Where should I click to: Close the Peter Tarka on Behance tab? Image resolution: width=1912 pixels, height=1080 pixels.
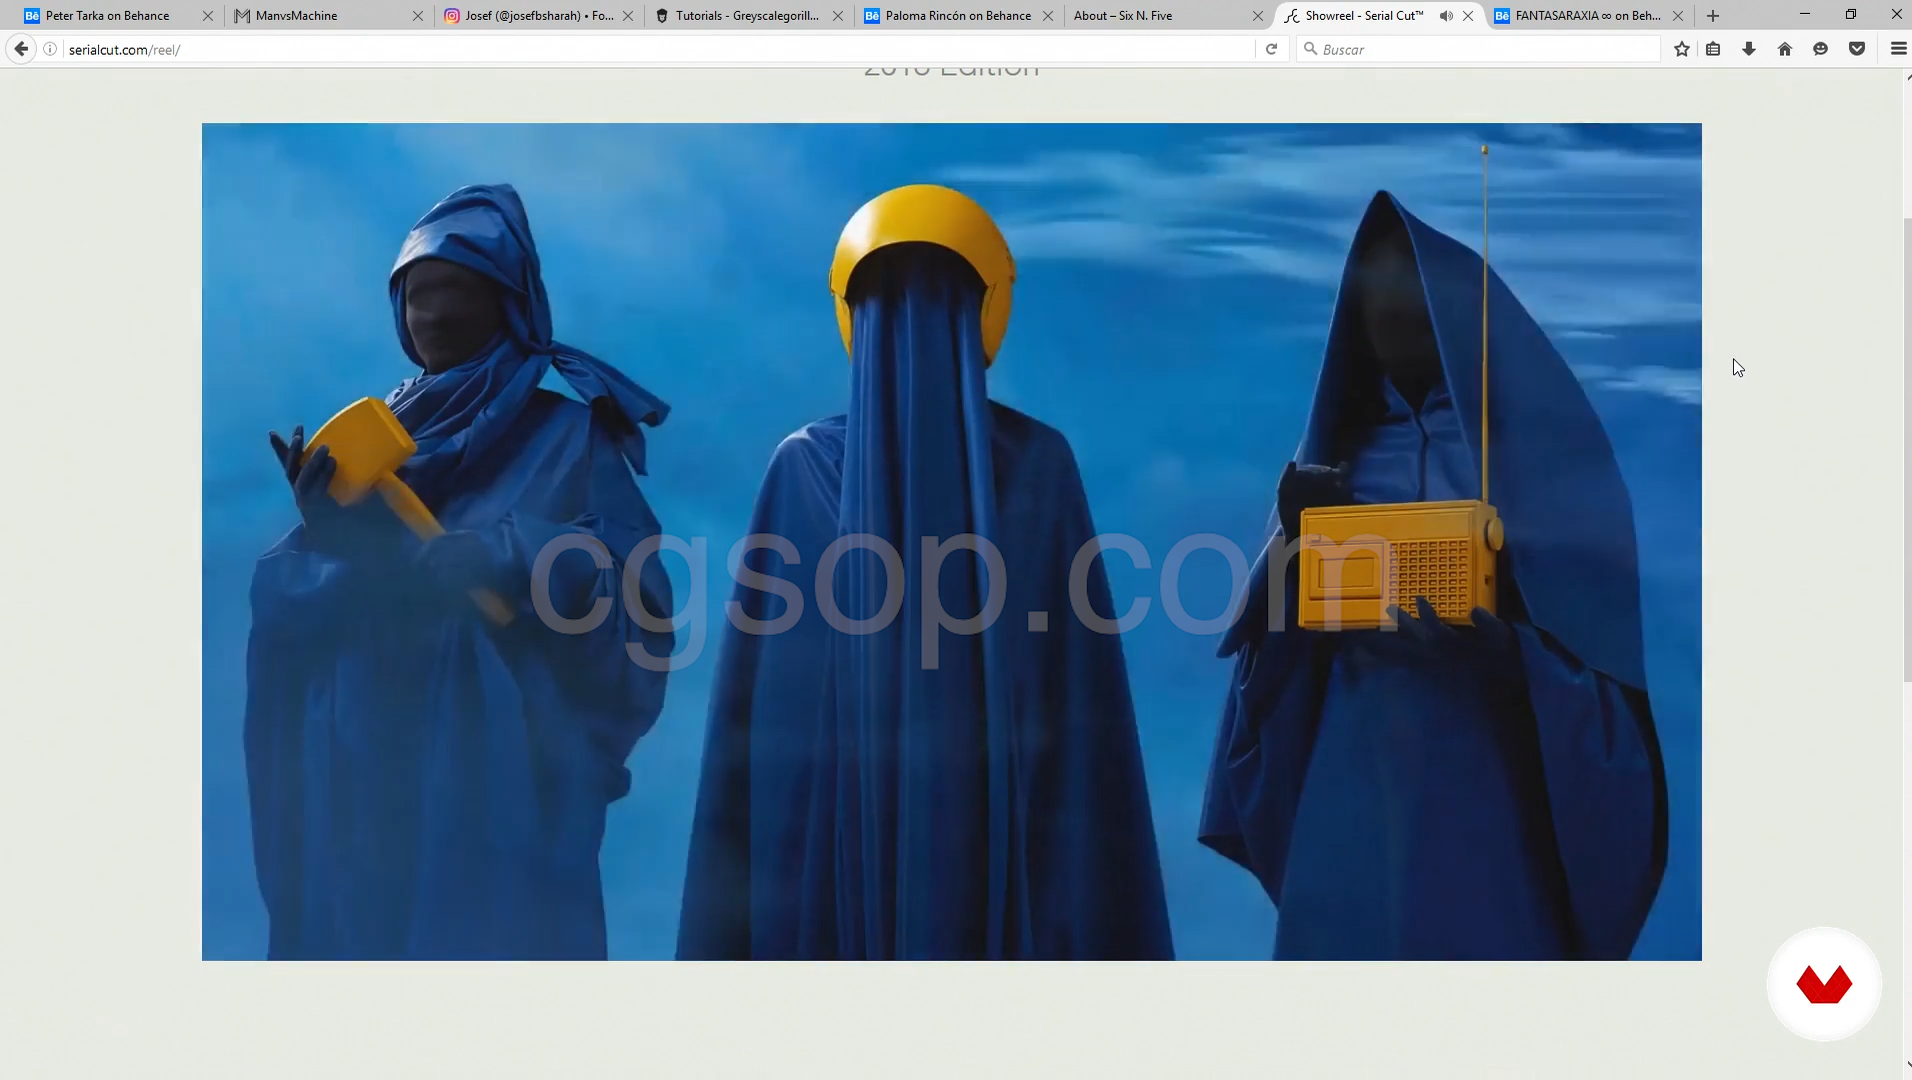click(208, 16)
